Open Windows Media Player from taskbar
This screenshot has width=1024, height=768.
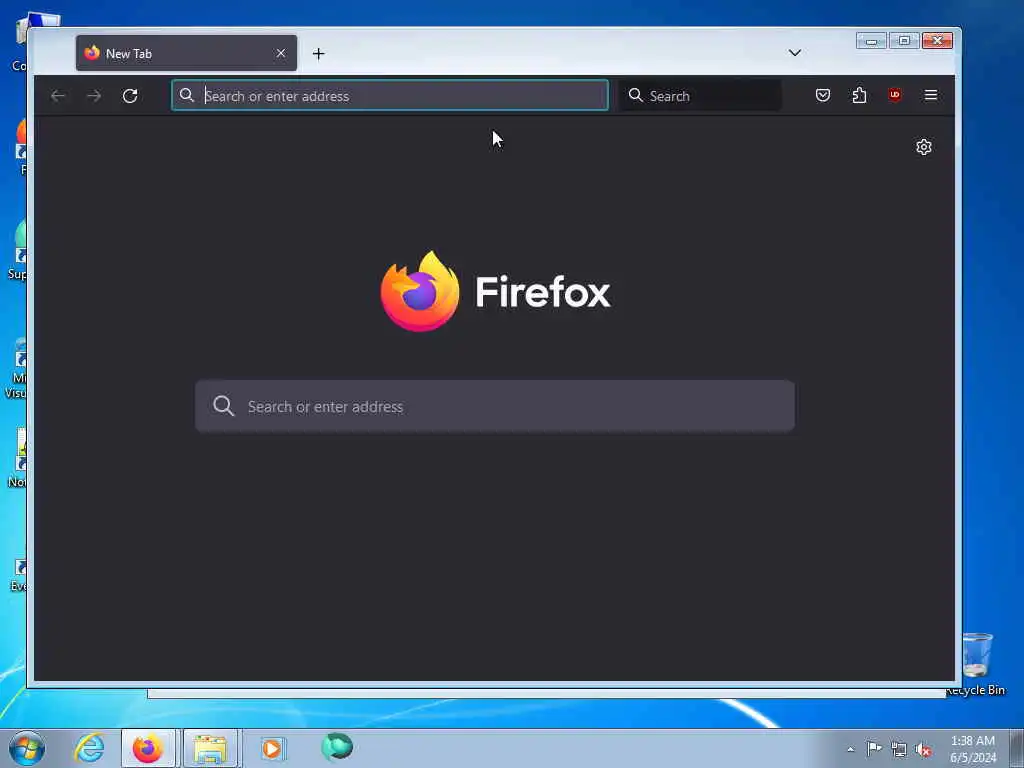272,748
